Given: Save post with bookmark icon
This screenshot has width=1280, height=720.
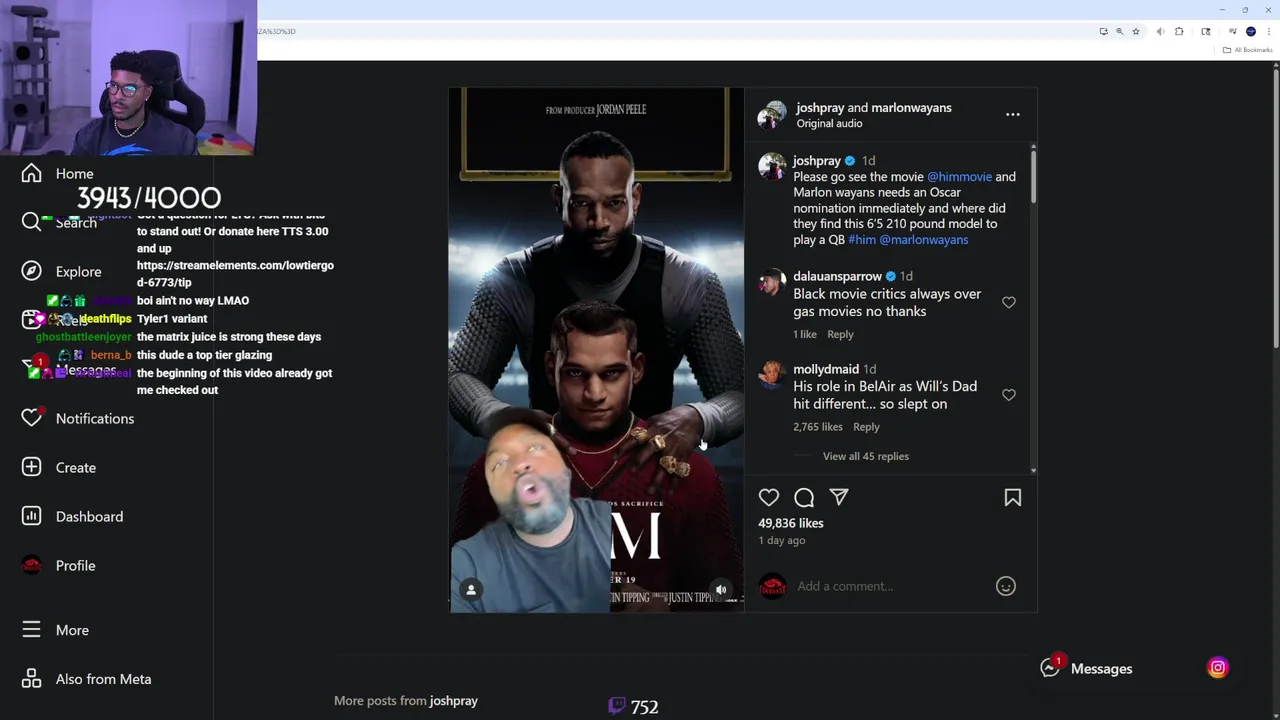Looking at the screenshot, I should click(x=1013, y=497).
